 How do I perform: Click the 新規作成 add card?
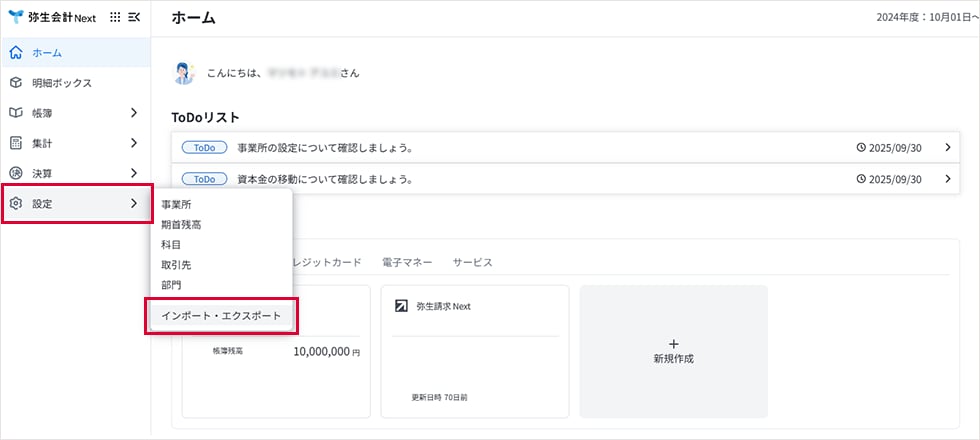pos(673,351)
